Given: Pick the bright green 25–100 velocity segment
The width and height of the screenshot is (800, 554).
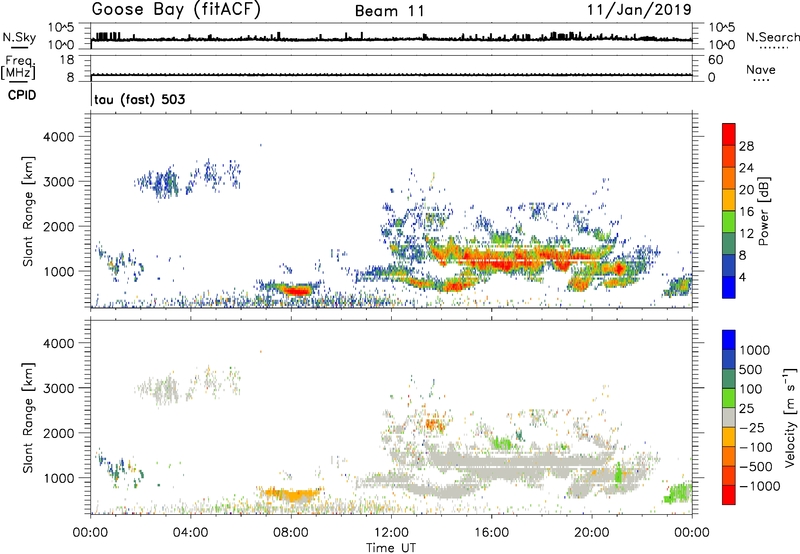Looking at the screenshot, I should coord(729,398).
